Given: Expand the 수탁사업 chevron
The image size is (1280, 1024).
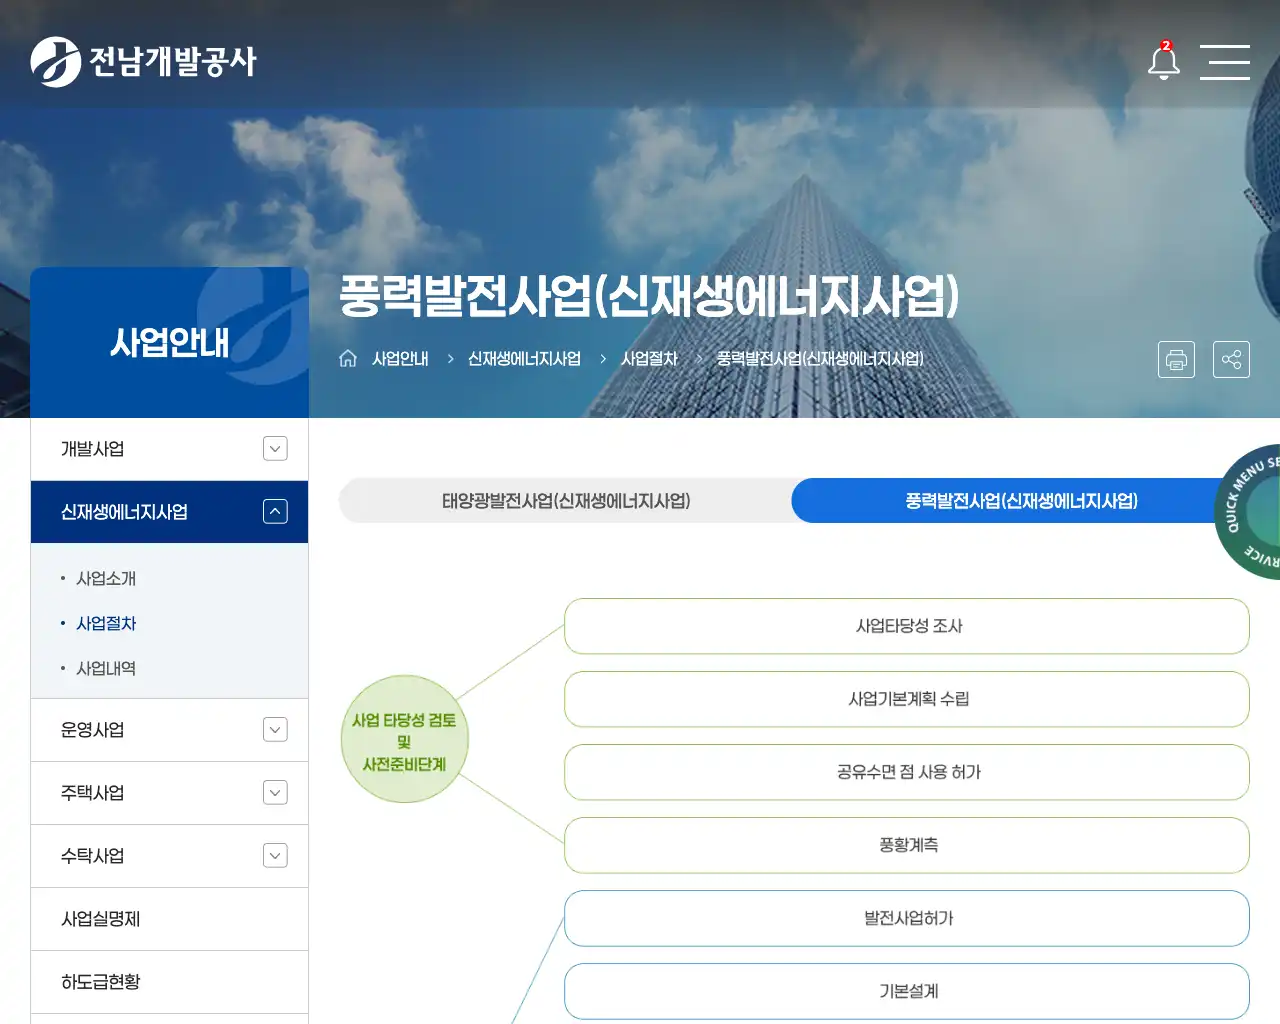Looking at the screenshot, I should coord(275,856).
